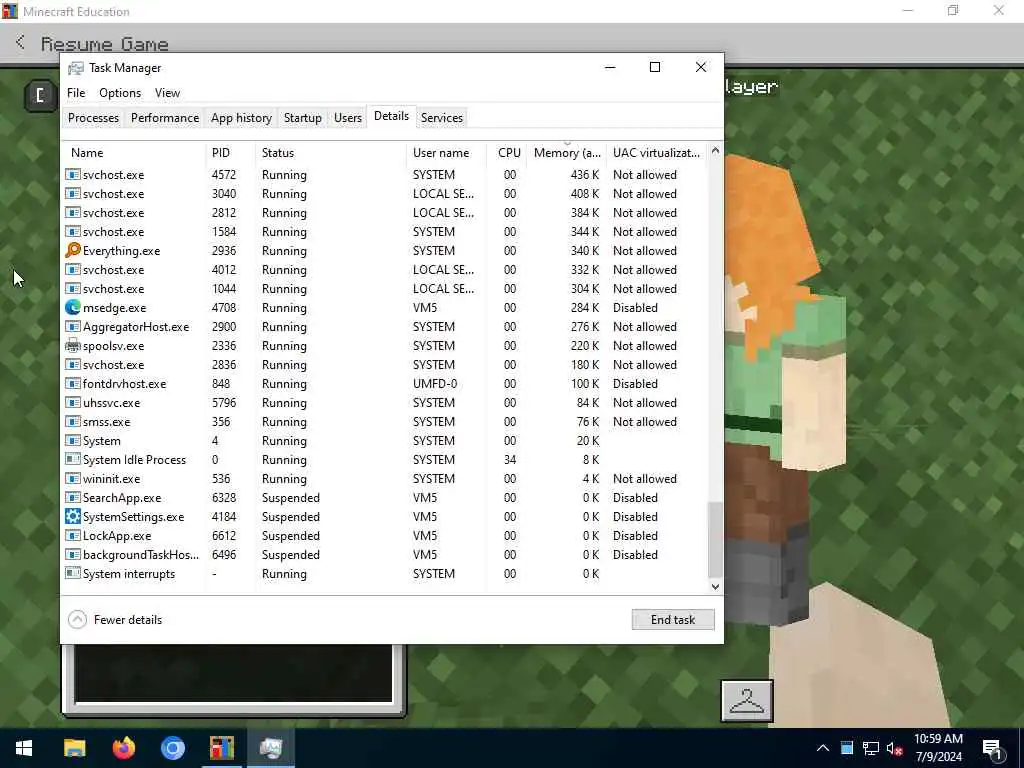
Task: Open the network tray icon
Action: [x=871, y=749]
